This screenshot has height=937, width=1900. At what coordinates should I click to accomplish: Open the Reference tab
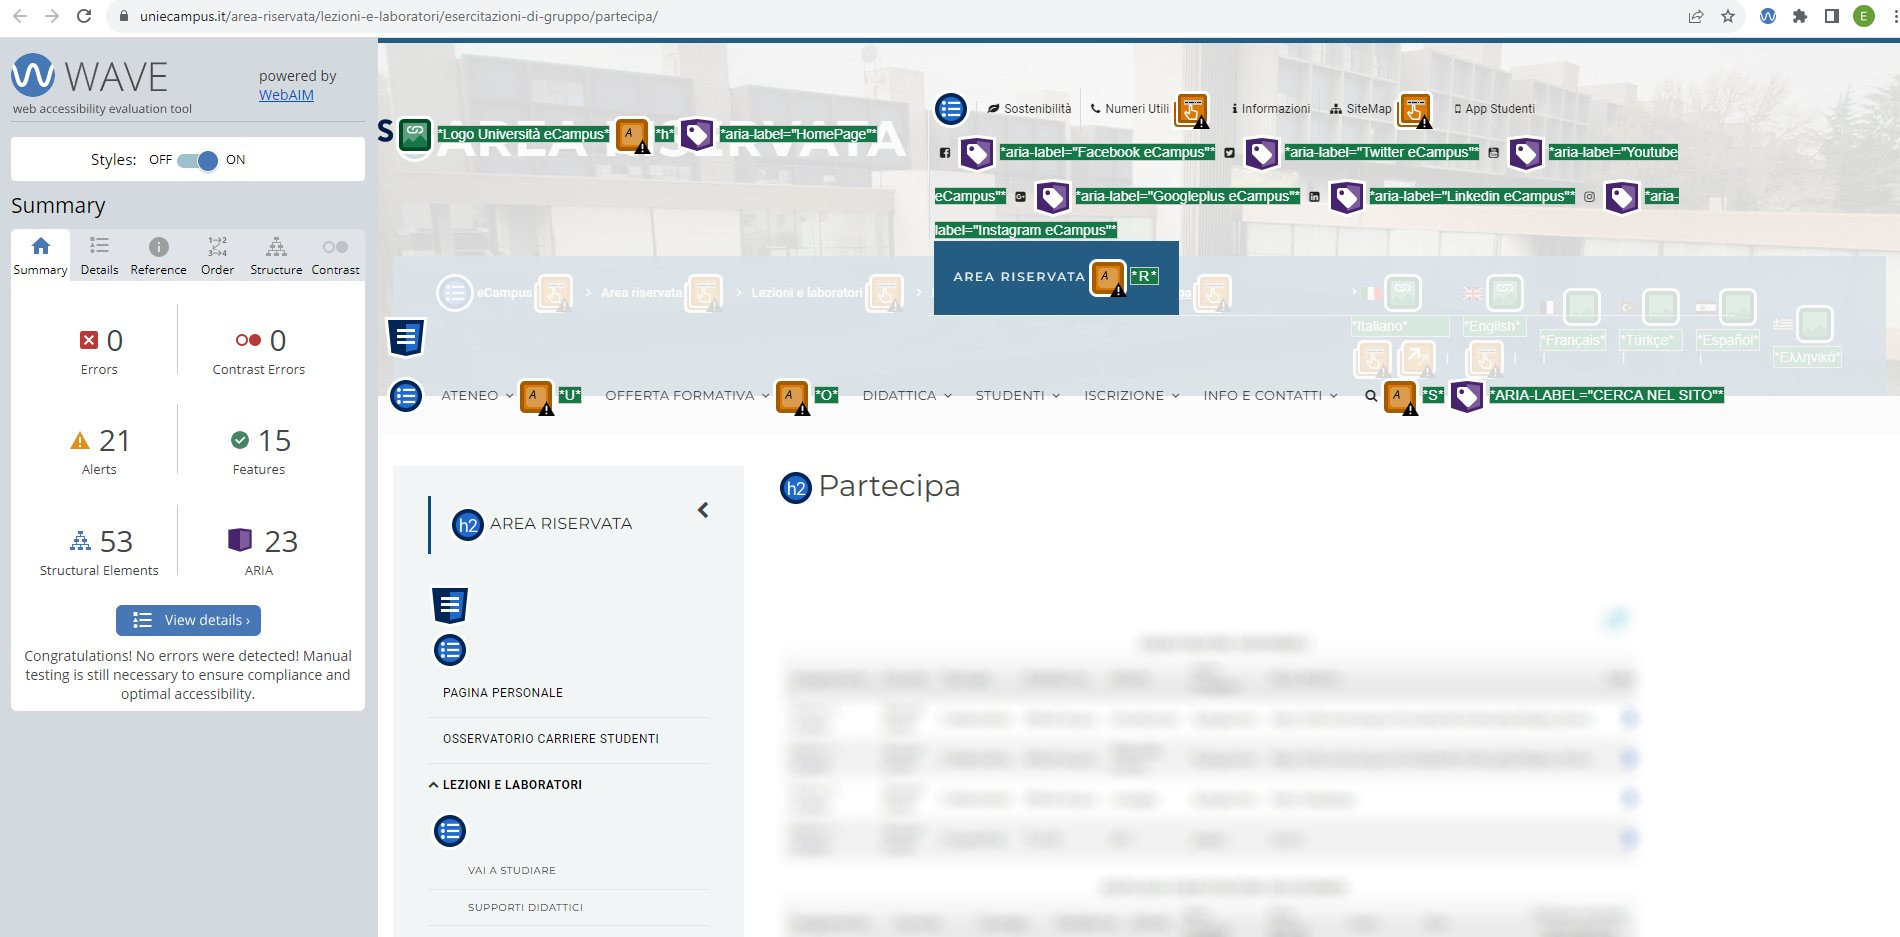pyautogui.click(x=158, y=256)
